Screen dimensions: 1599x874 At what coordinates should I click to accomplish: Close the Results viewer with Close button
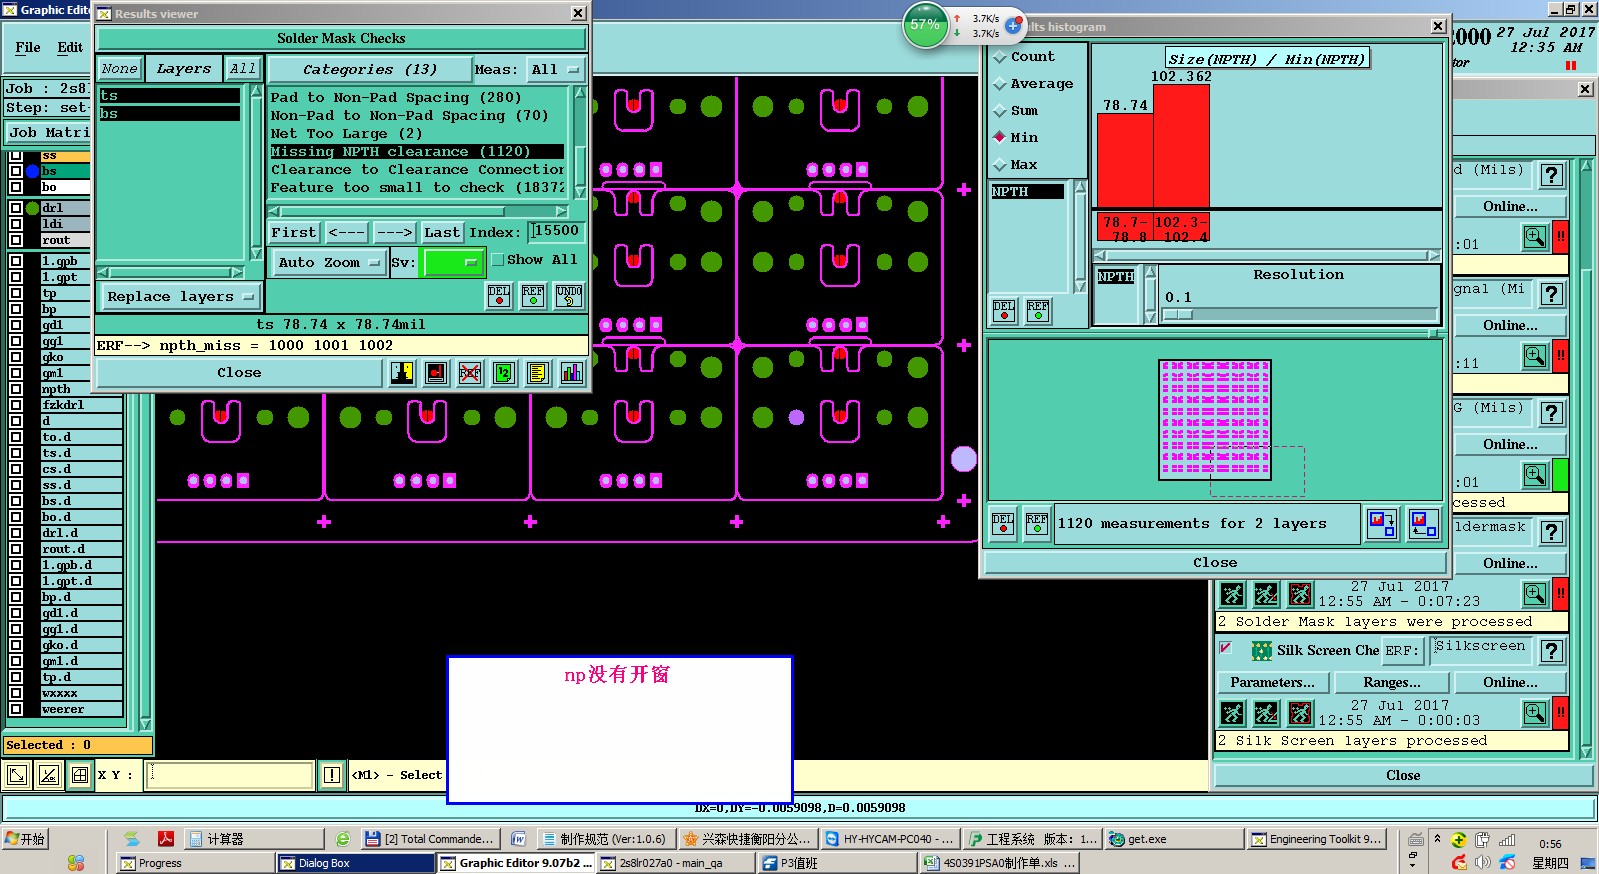(x=240, y=373)
